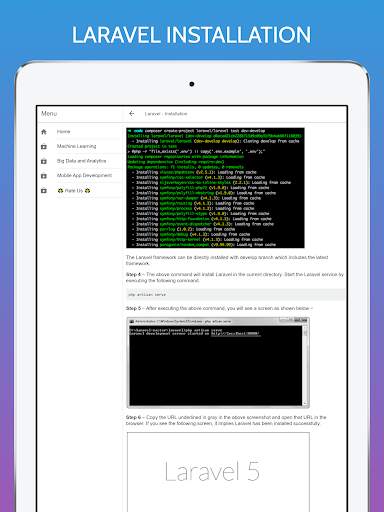Click the icon next to Rate Us

click(44, 191)
